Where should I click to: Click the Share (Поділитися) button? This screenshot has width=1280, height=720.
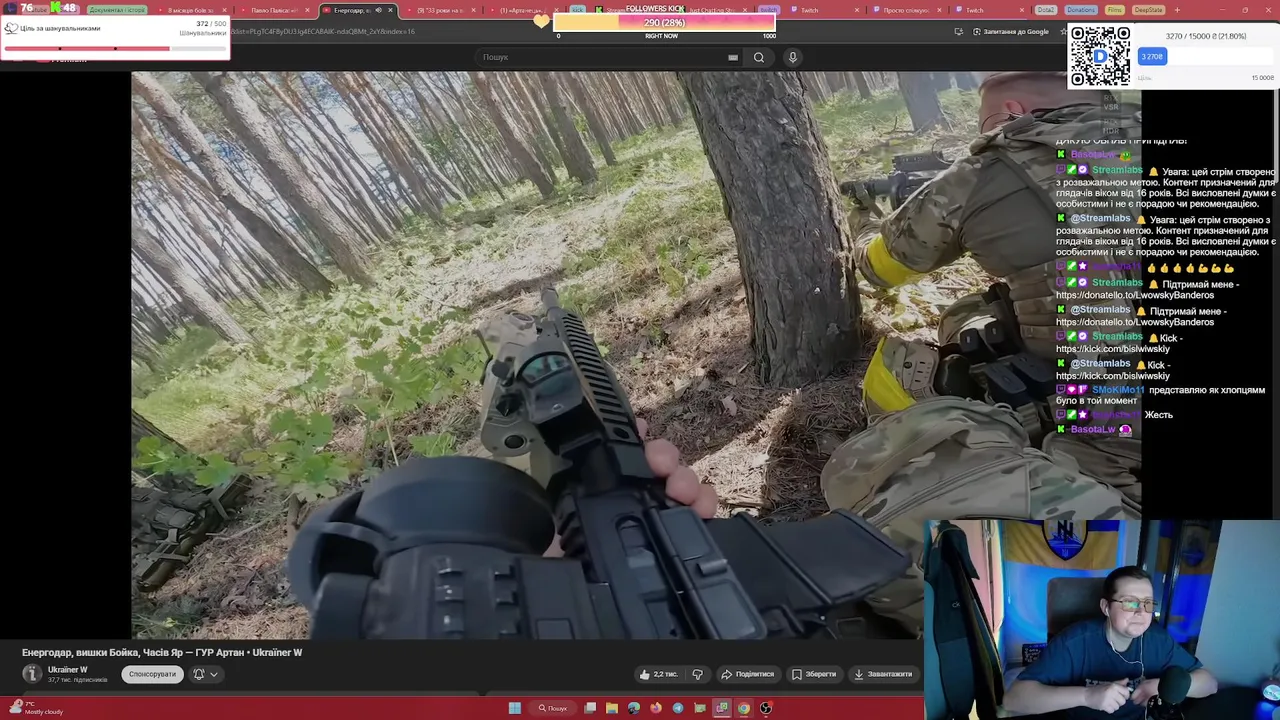(748, 674)
